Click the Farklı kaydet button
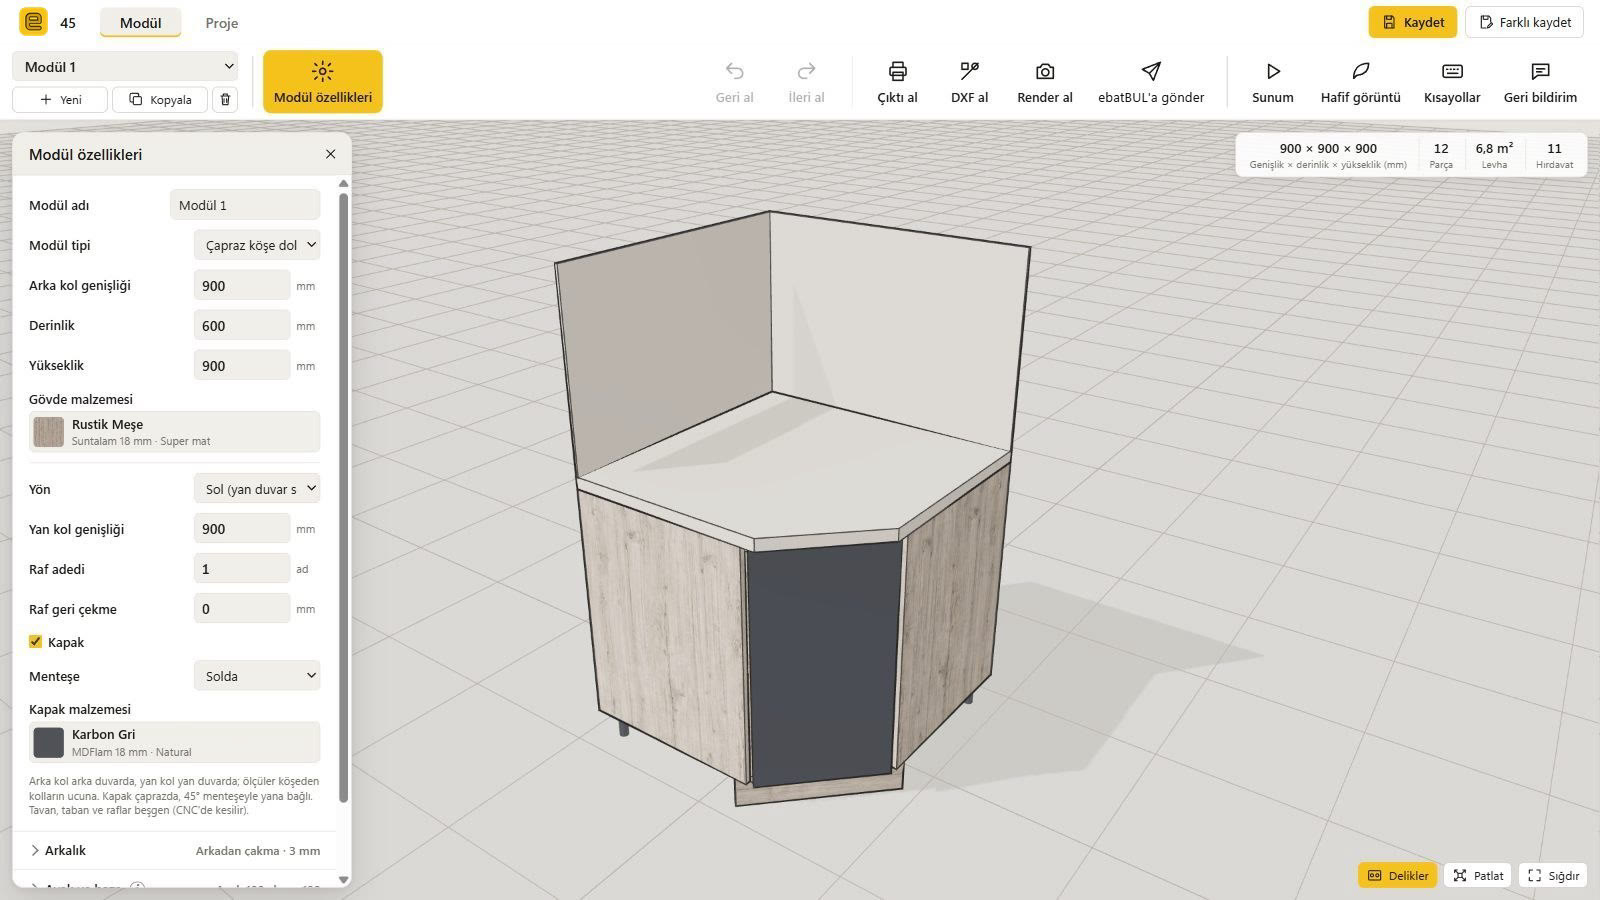Image resolution: width=1600 pixels, height=900 pixels. (x=1524, y=22)
